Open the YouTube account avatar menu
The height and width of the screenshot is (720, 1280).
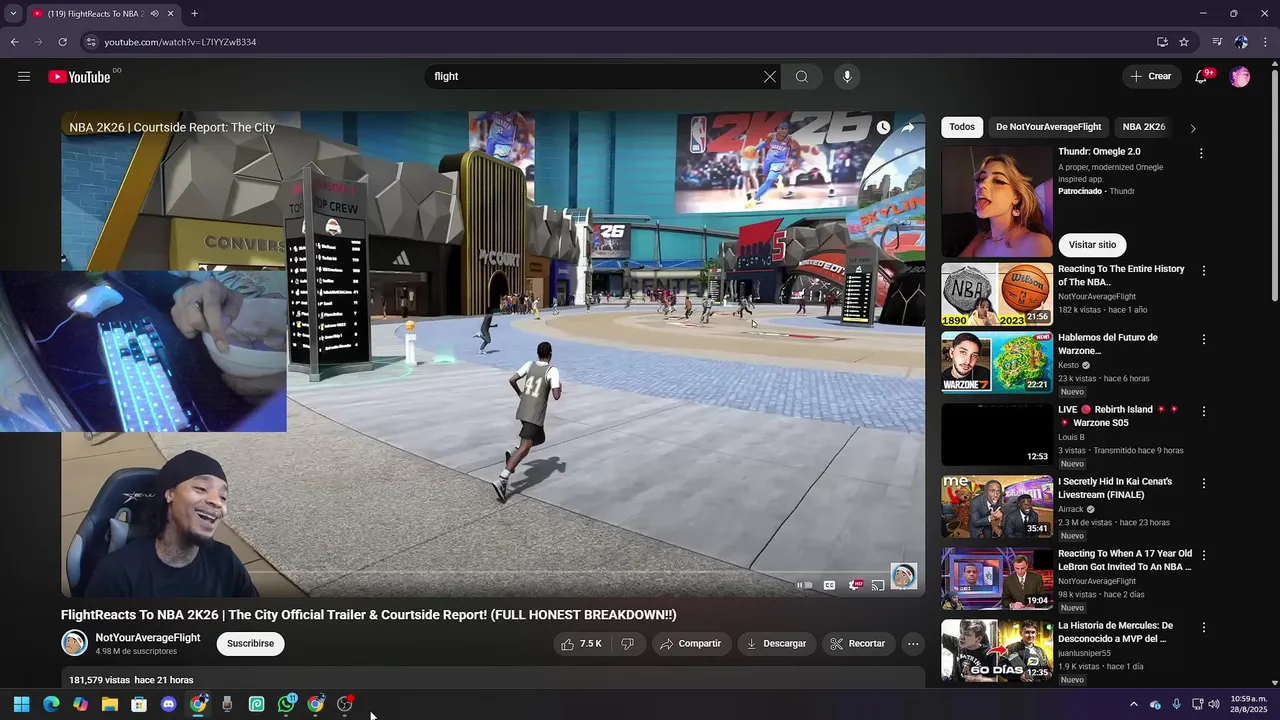click(1240, 77)
